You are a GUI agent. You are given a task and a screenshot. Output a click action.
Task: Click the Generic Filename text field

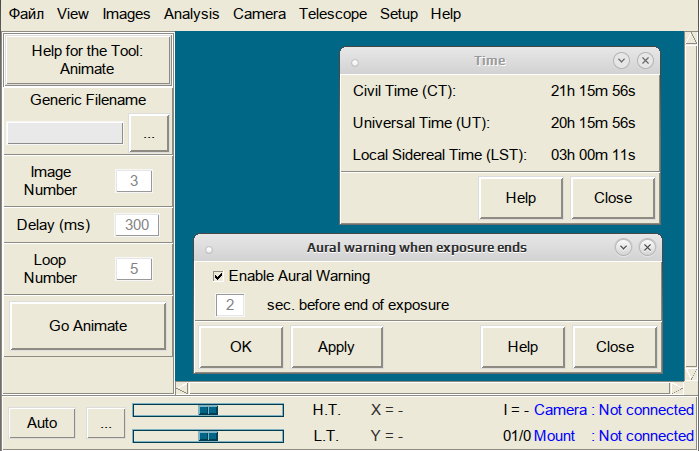(x=65, y=133)
